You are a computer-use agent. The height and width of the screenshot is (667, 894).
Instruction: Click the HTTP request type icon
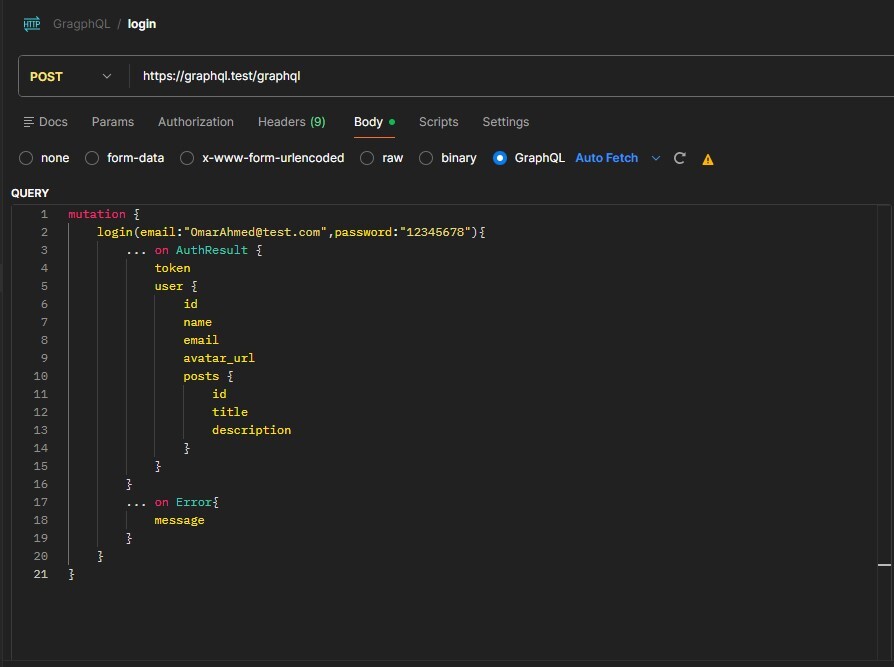click(32, 24)
